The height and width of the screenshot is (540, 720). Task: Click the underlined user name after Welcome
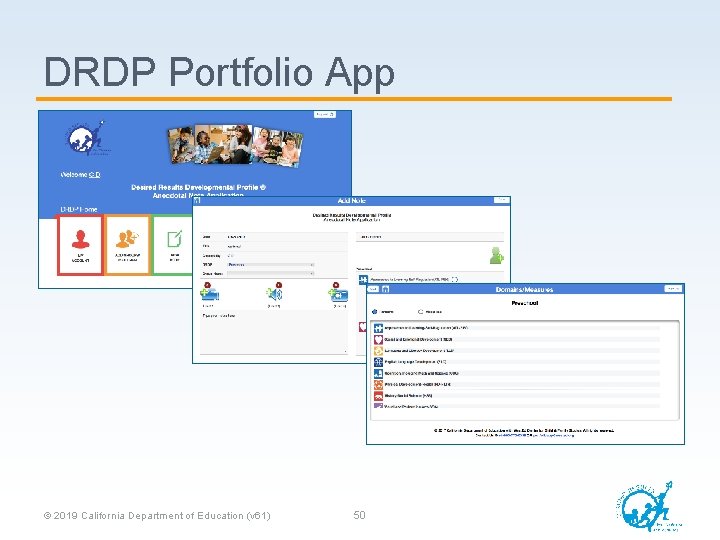click(95, 174)
